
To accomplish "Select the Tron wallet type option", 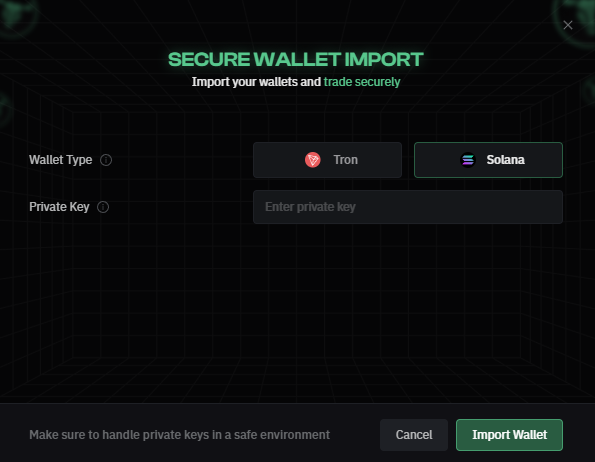I will point(327,160).
